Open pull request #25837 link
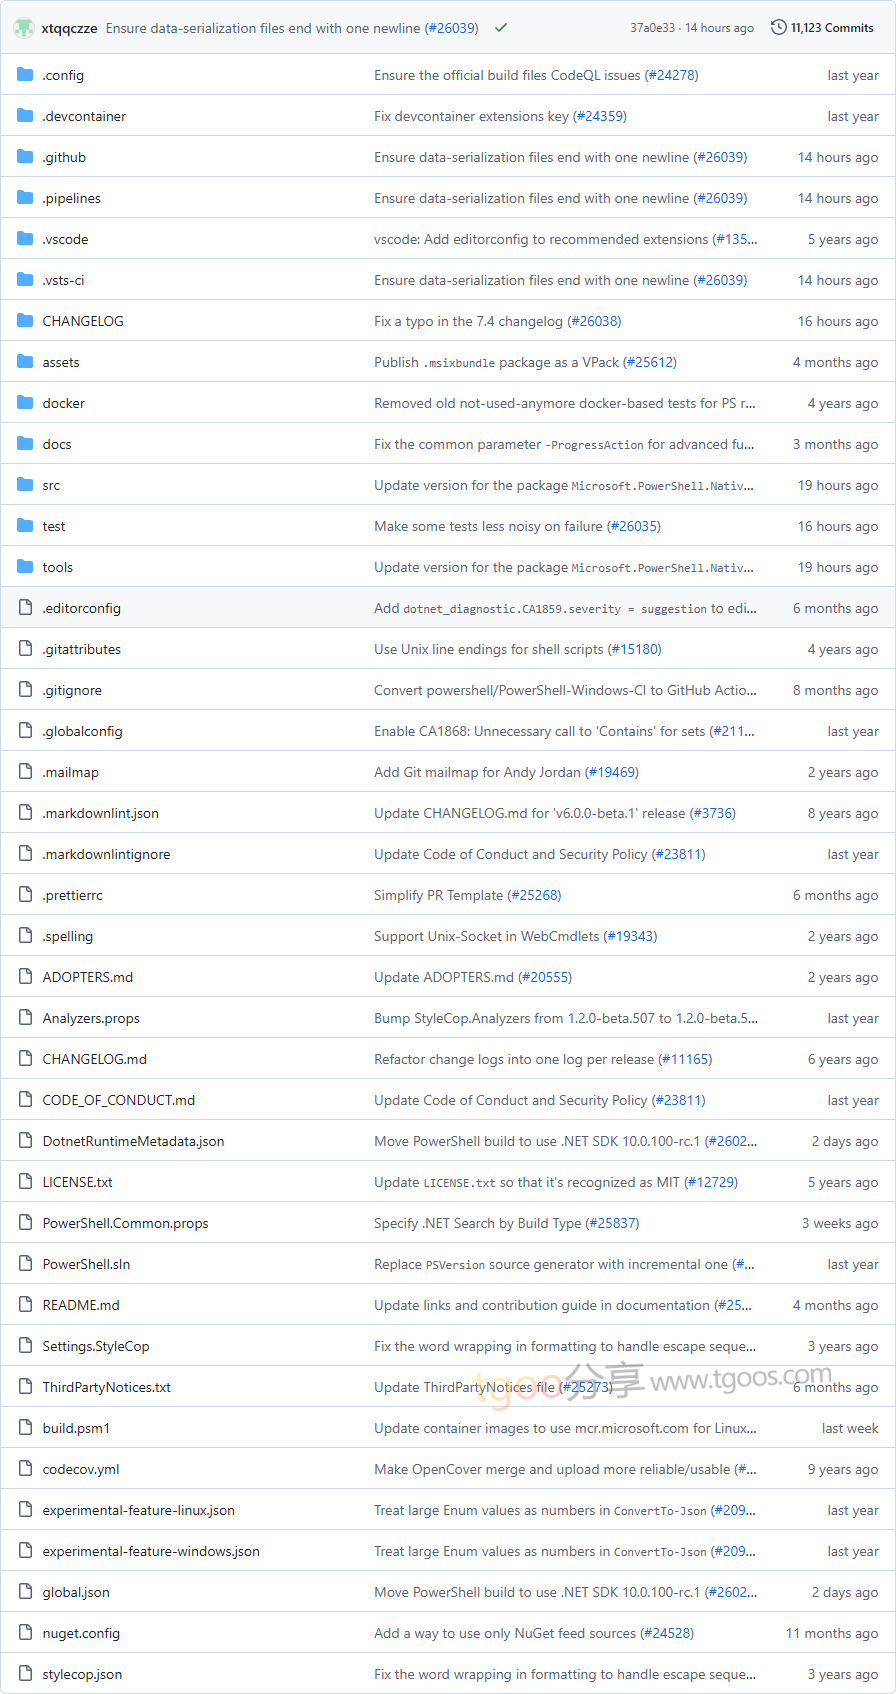The width and height of the screenshot is (896, 1694). click(612, 1223)
